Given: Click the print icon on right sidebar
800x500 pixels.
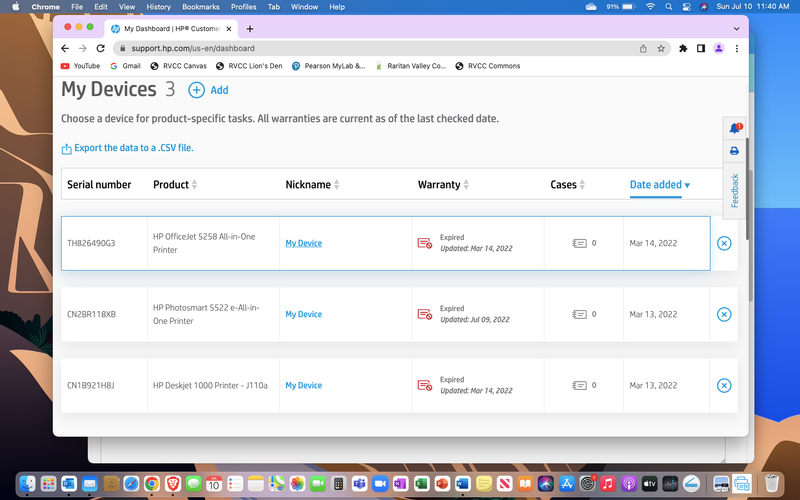Looking at the screenshot, I should 734,151.
